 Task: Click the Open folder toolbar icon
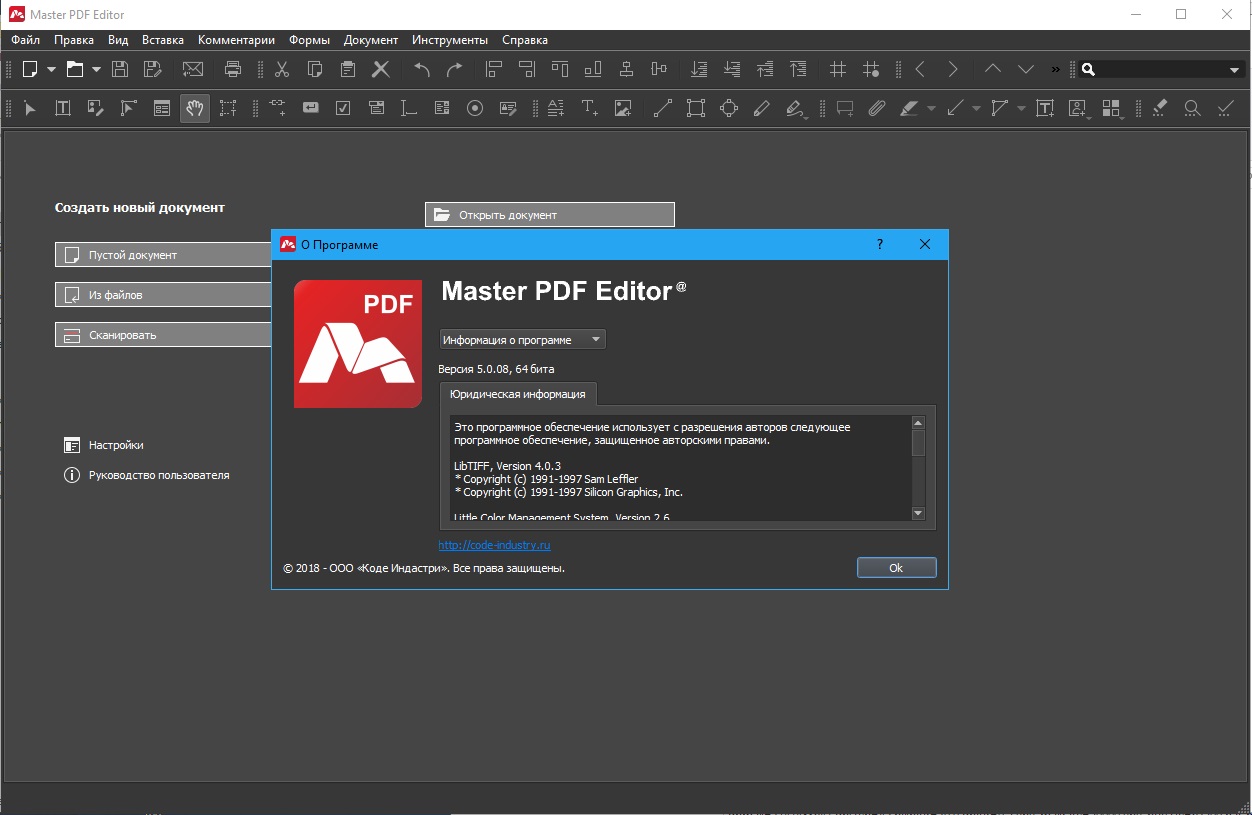coord(75,69)
